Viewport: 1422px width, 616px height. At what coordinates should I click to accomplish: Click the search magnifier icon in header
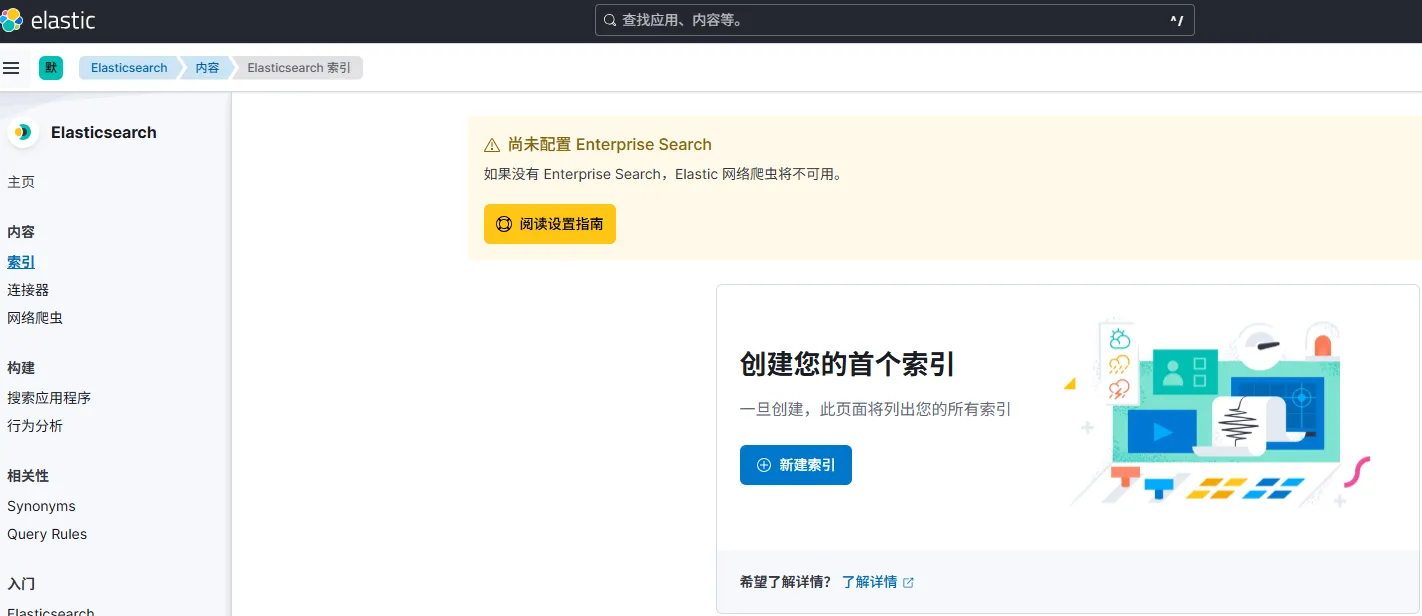click(x=610, y=20)
